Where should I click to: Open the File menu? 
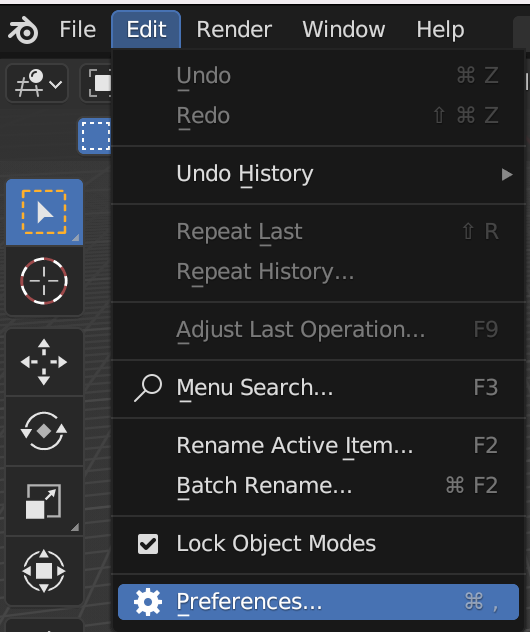tap(77, 29)
